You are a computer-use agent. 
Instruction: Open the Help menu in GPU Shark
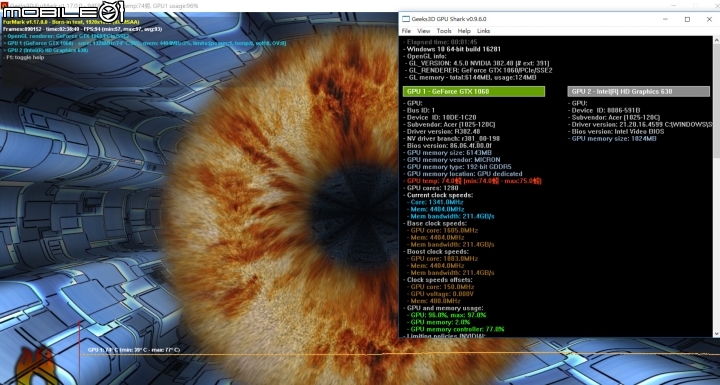coord(464,31)
